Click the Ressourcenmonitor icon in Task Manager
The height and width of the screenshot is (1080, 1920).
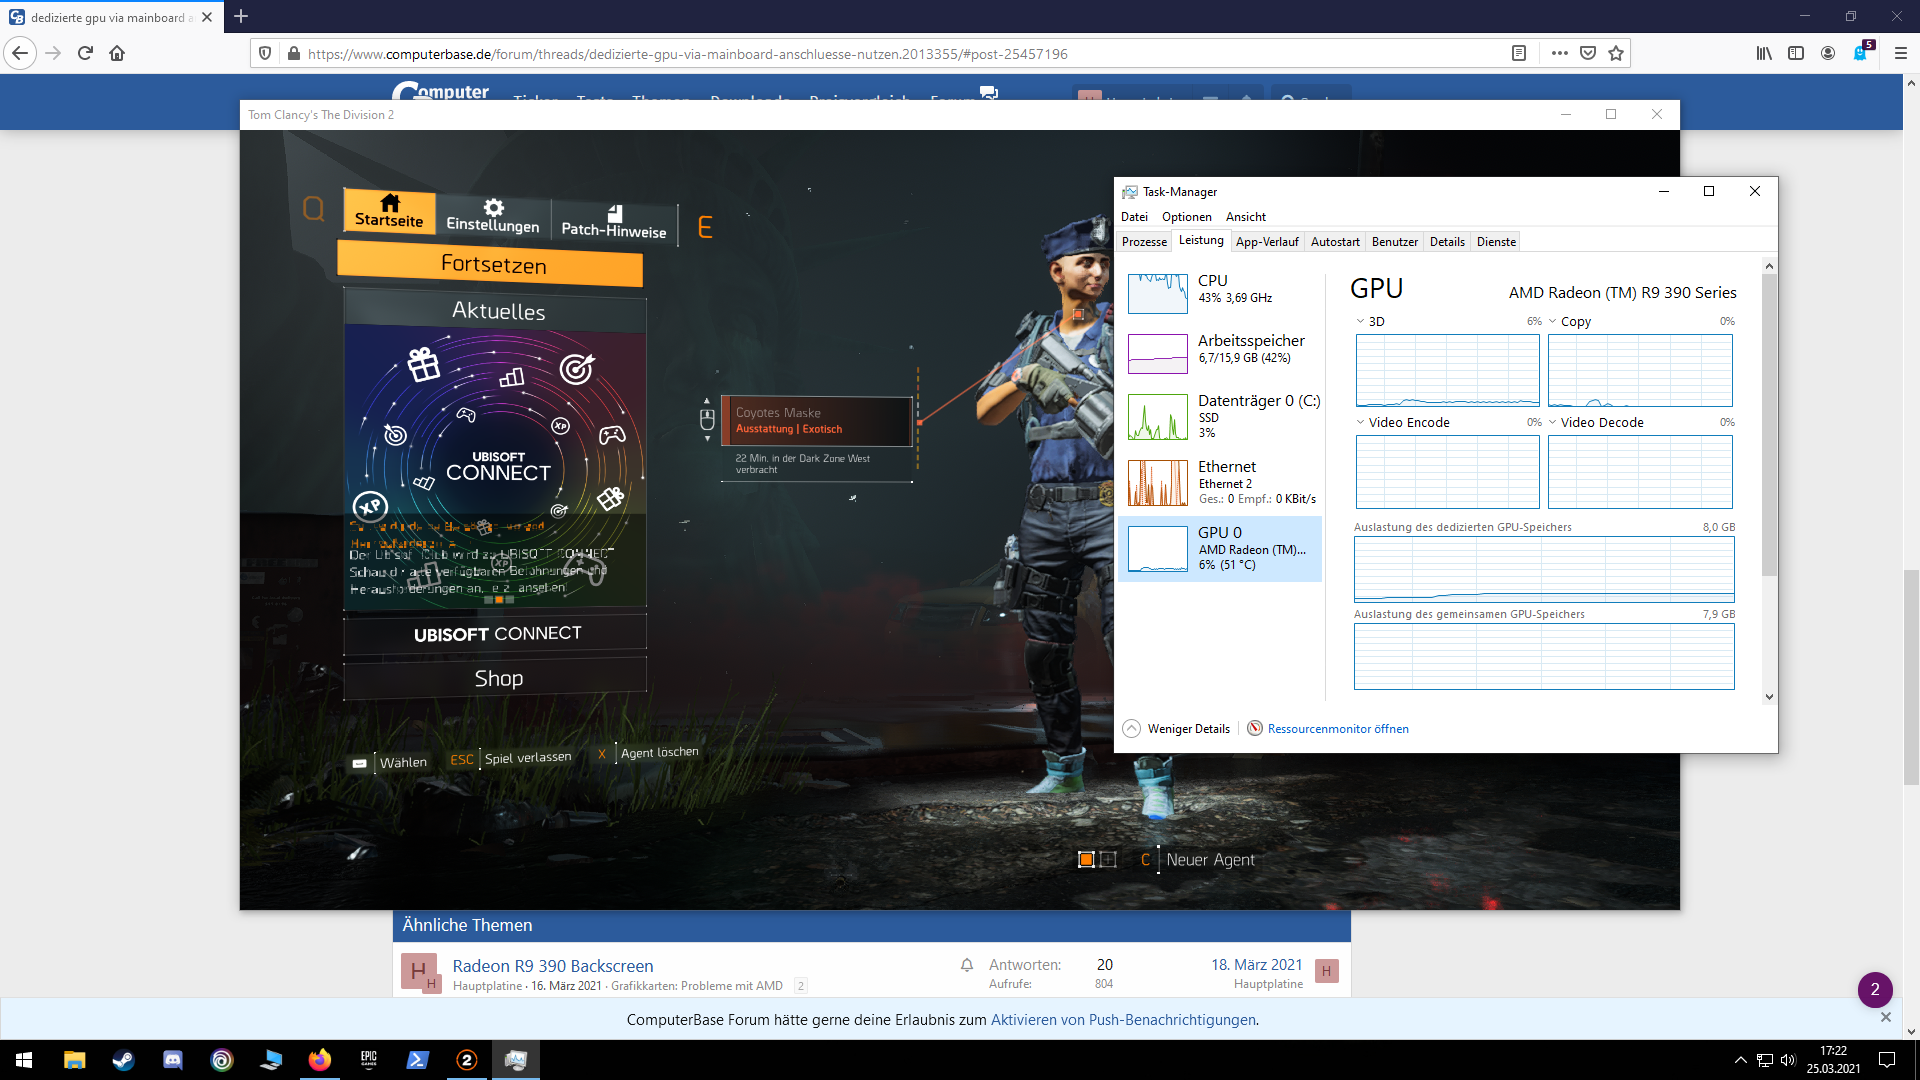point(1254,728)
